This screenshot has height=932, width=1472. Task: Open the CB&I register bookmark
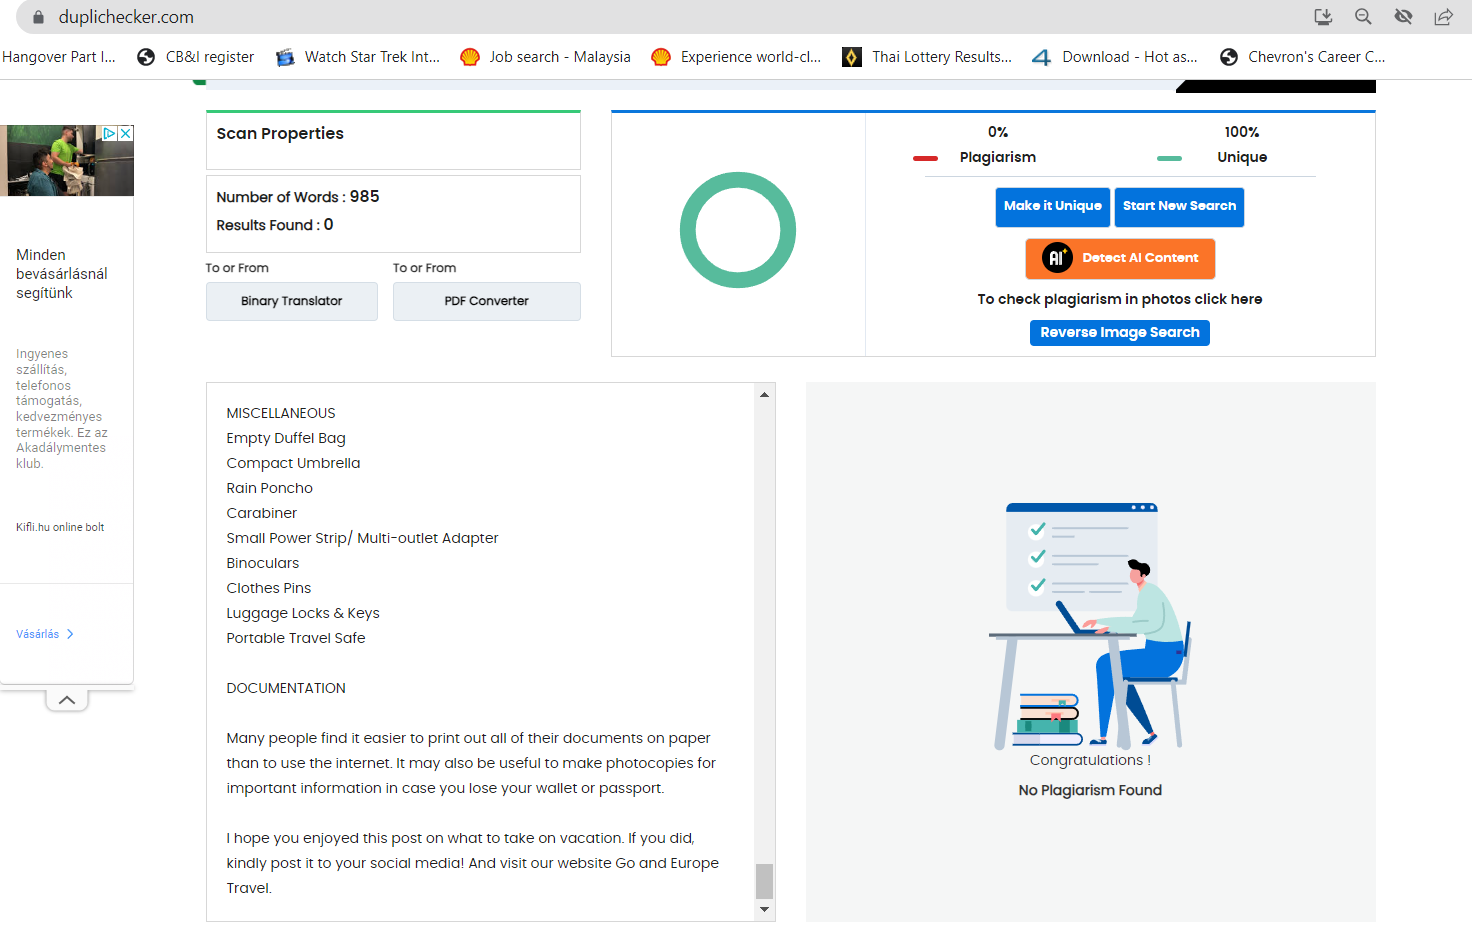[x=195, y=57]
